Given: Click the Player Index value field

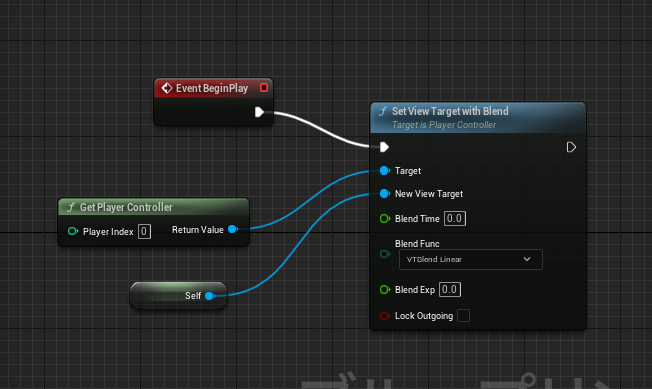Looking at the screenshot, I should click(x=144, y=231).
